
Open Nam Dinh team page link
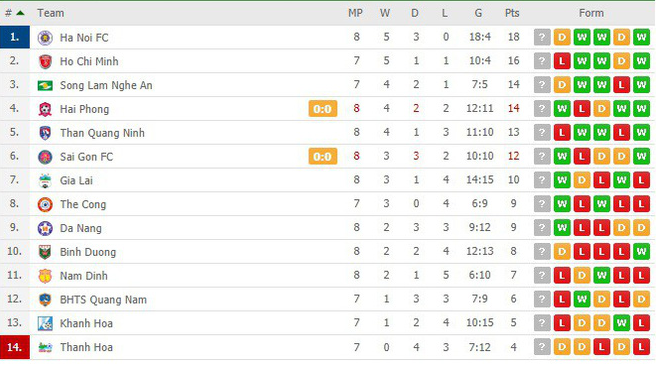point(84,276)
